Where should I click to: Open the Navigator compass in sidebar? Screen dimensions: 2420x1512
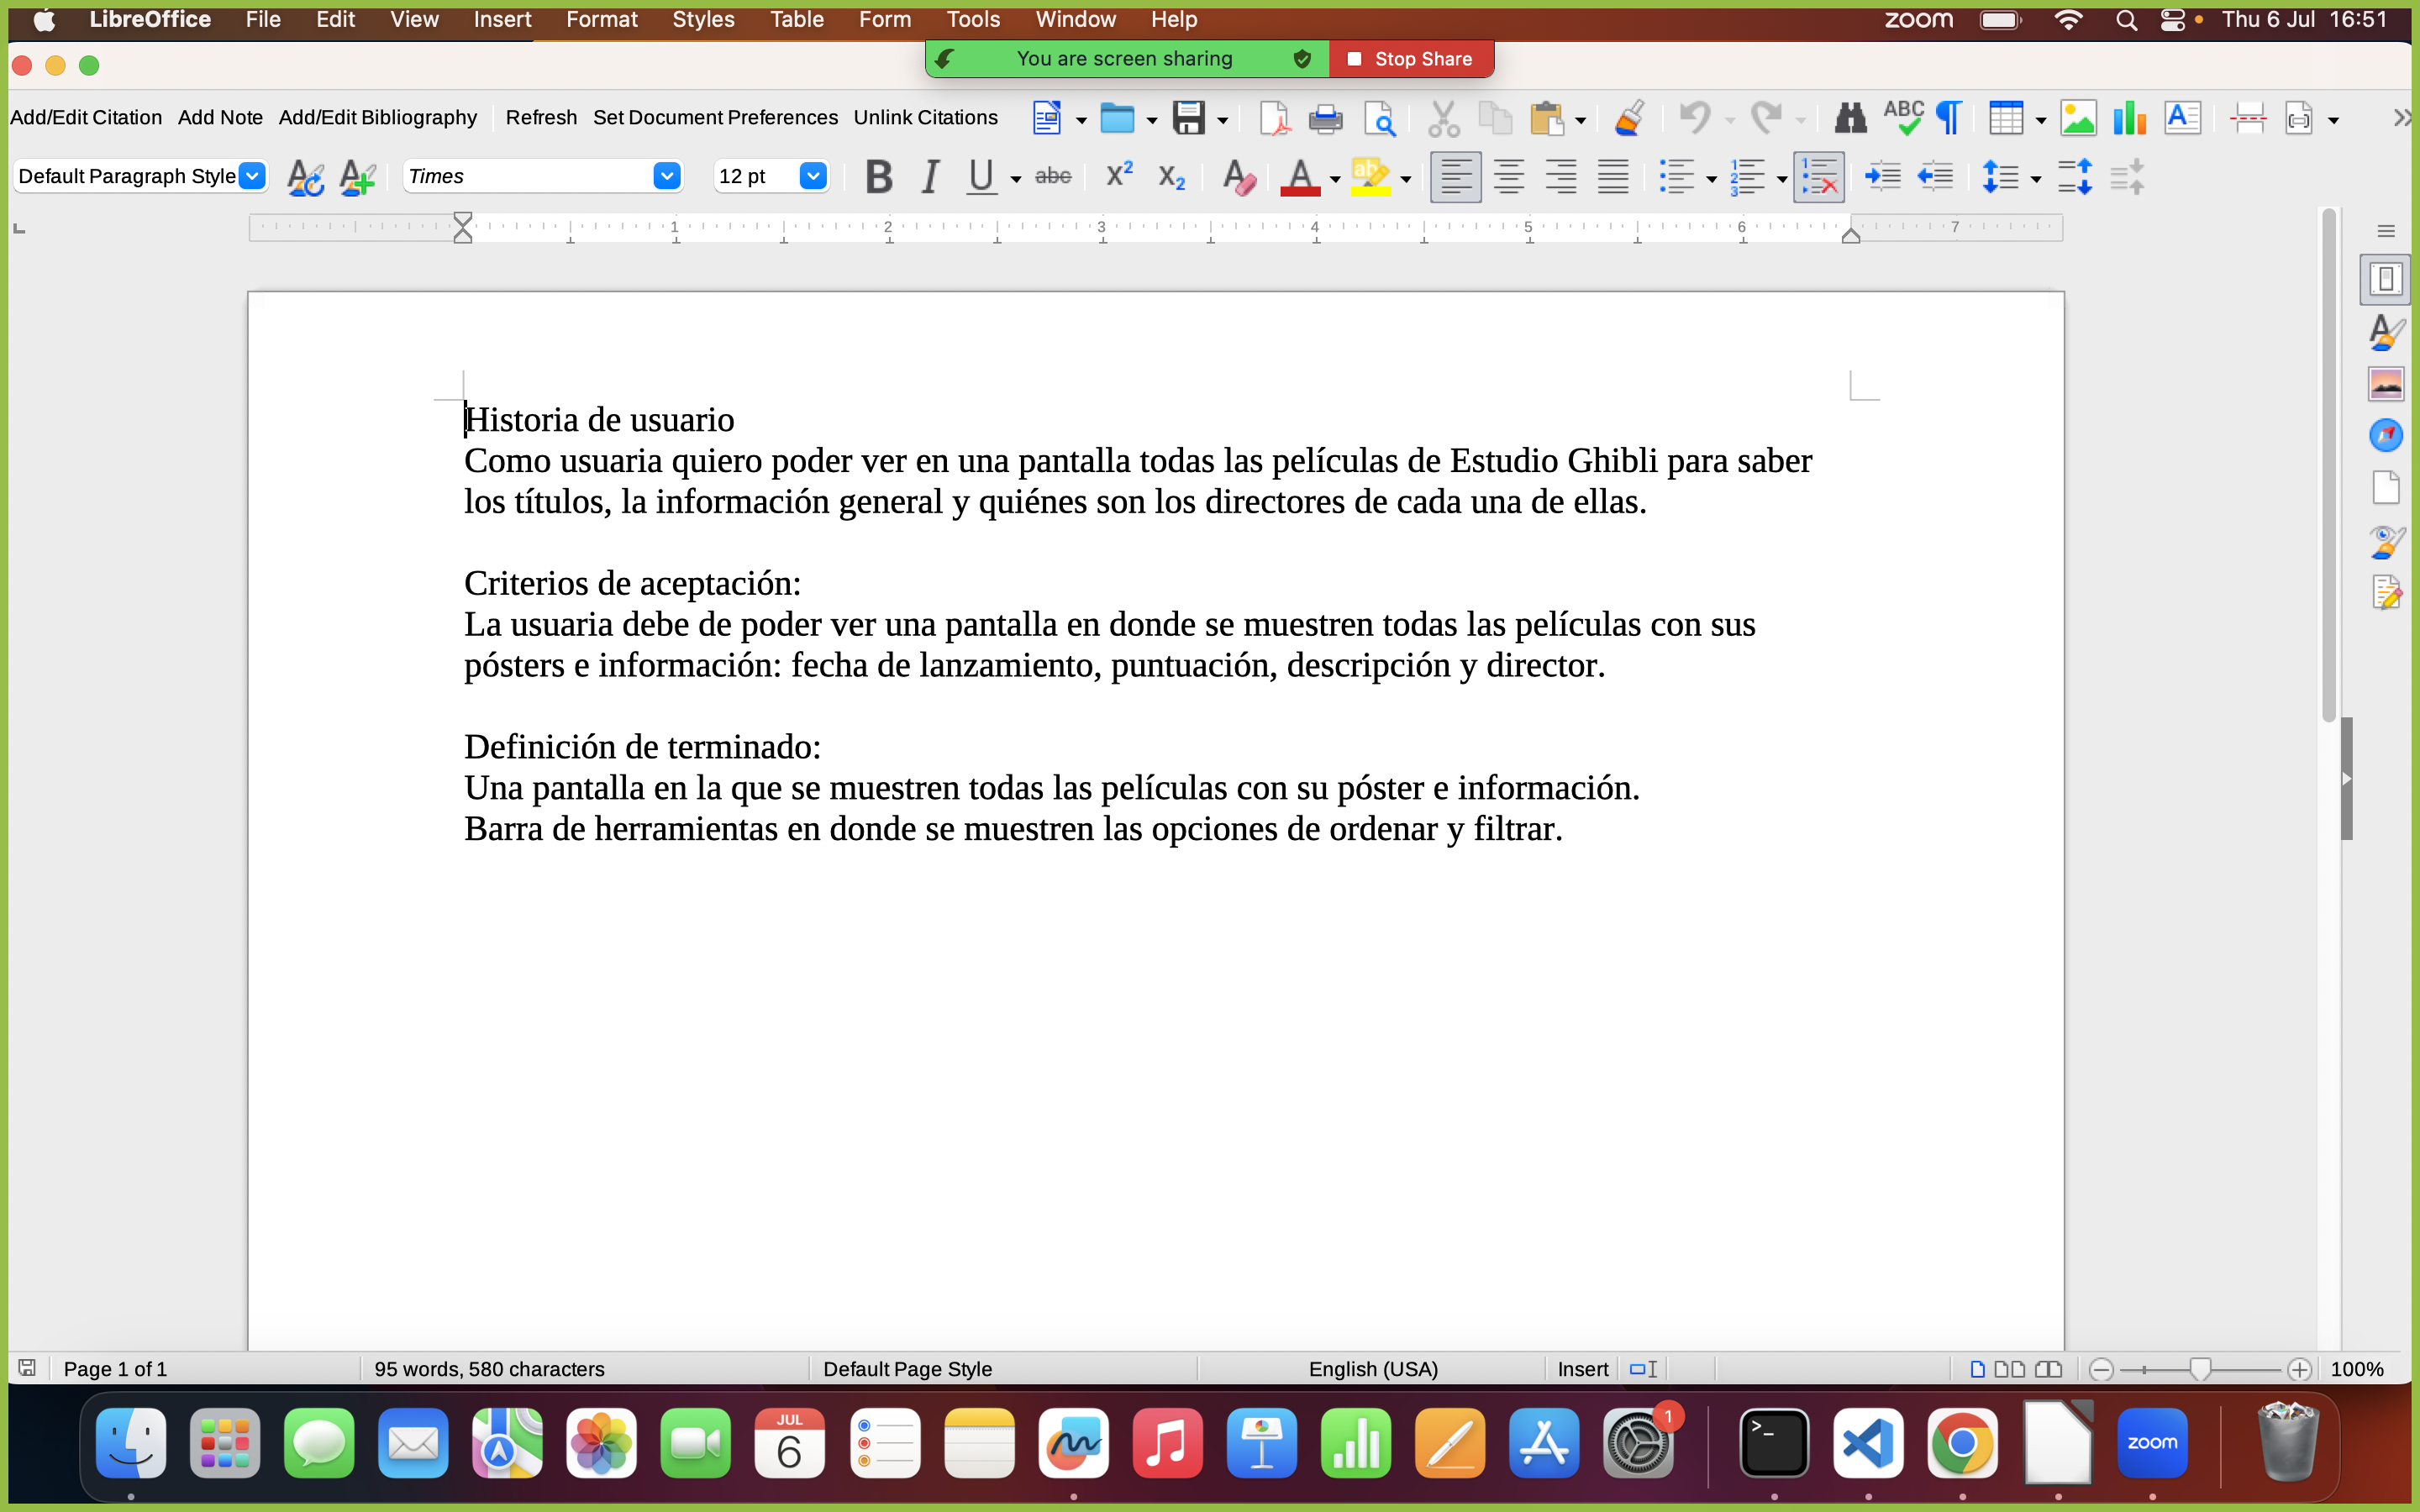(2386, 435)
